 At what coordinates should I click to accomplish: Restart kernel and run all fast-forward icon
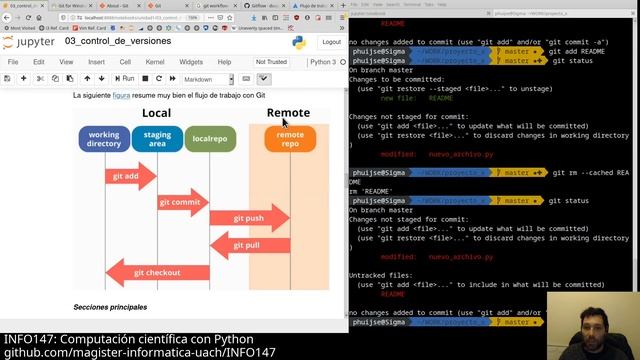[x=173, y=79]
